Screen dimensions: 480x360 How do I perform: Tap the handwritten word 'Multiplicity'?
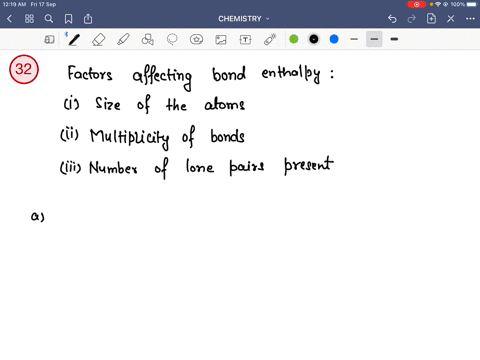[129, 138]
